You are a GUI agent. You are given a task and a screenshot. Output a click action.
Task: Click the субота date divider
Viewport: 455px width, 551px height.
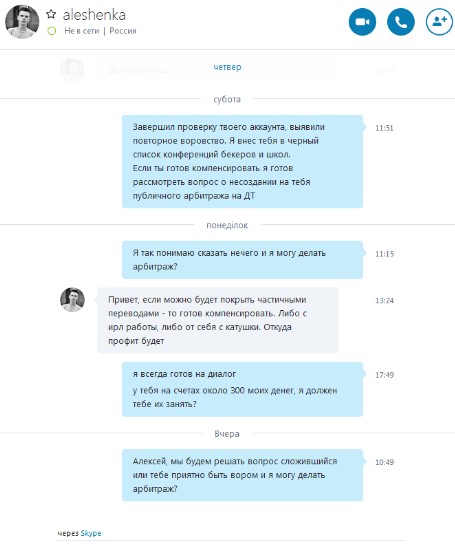[x=227, y=99]
